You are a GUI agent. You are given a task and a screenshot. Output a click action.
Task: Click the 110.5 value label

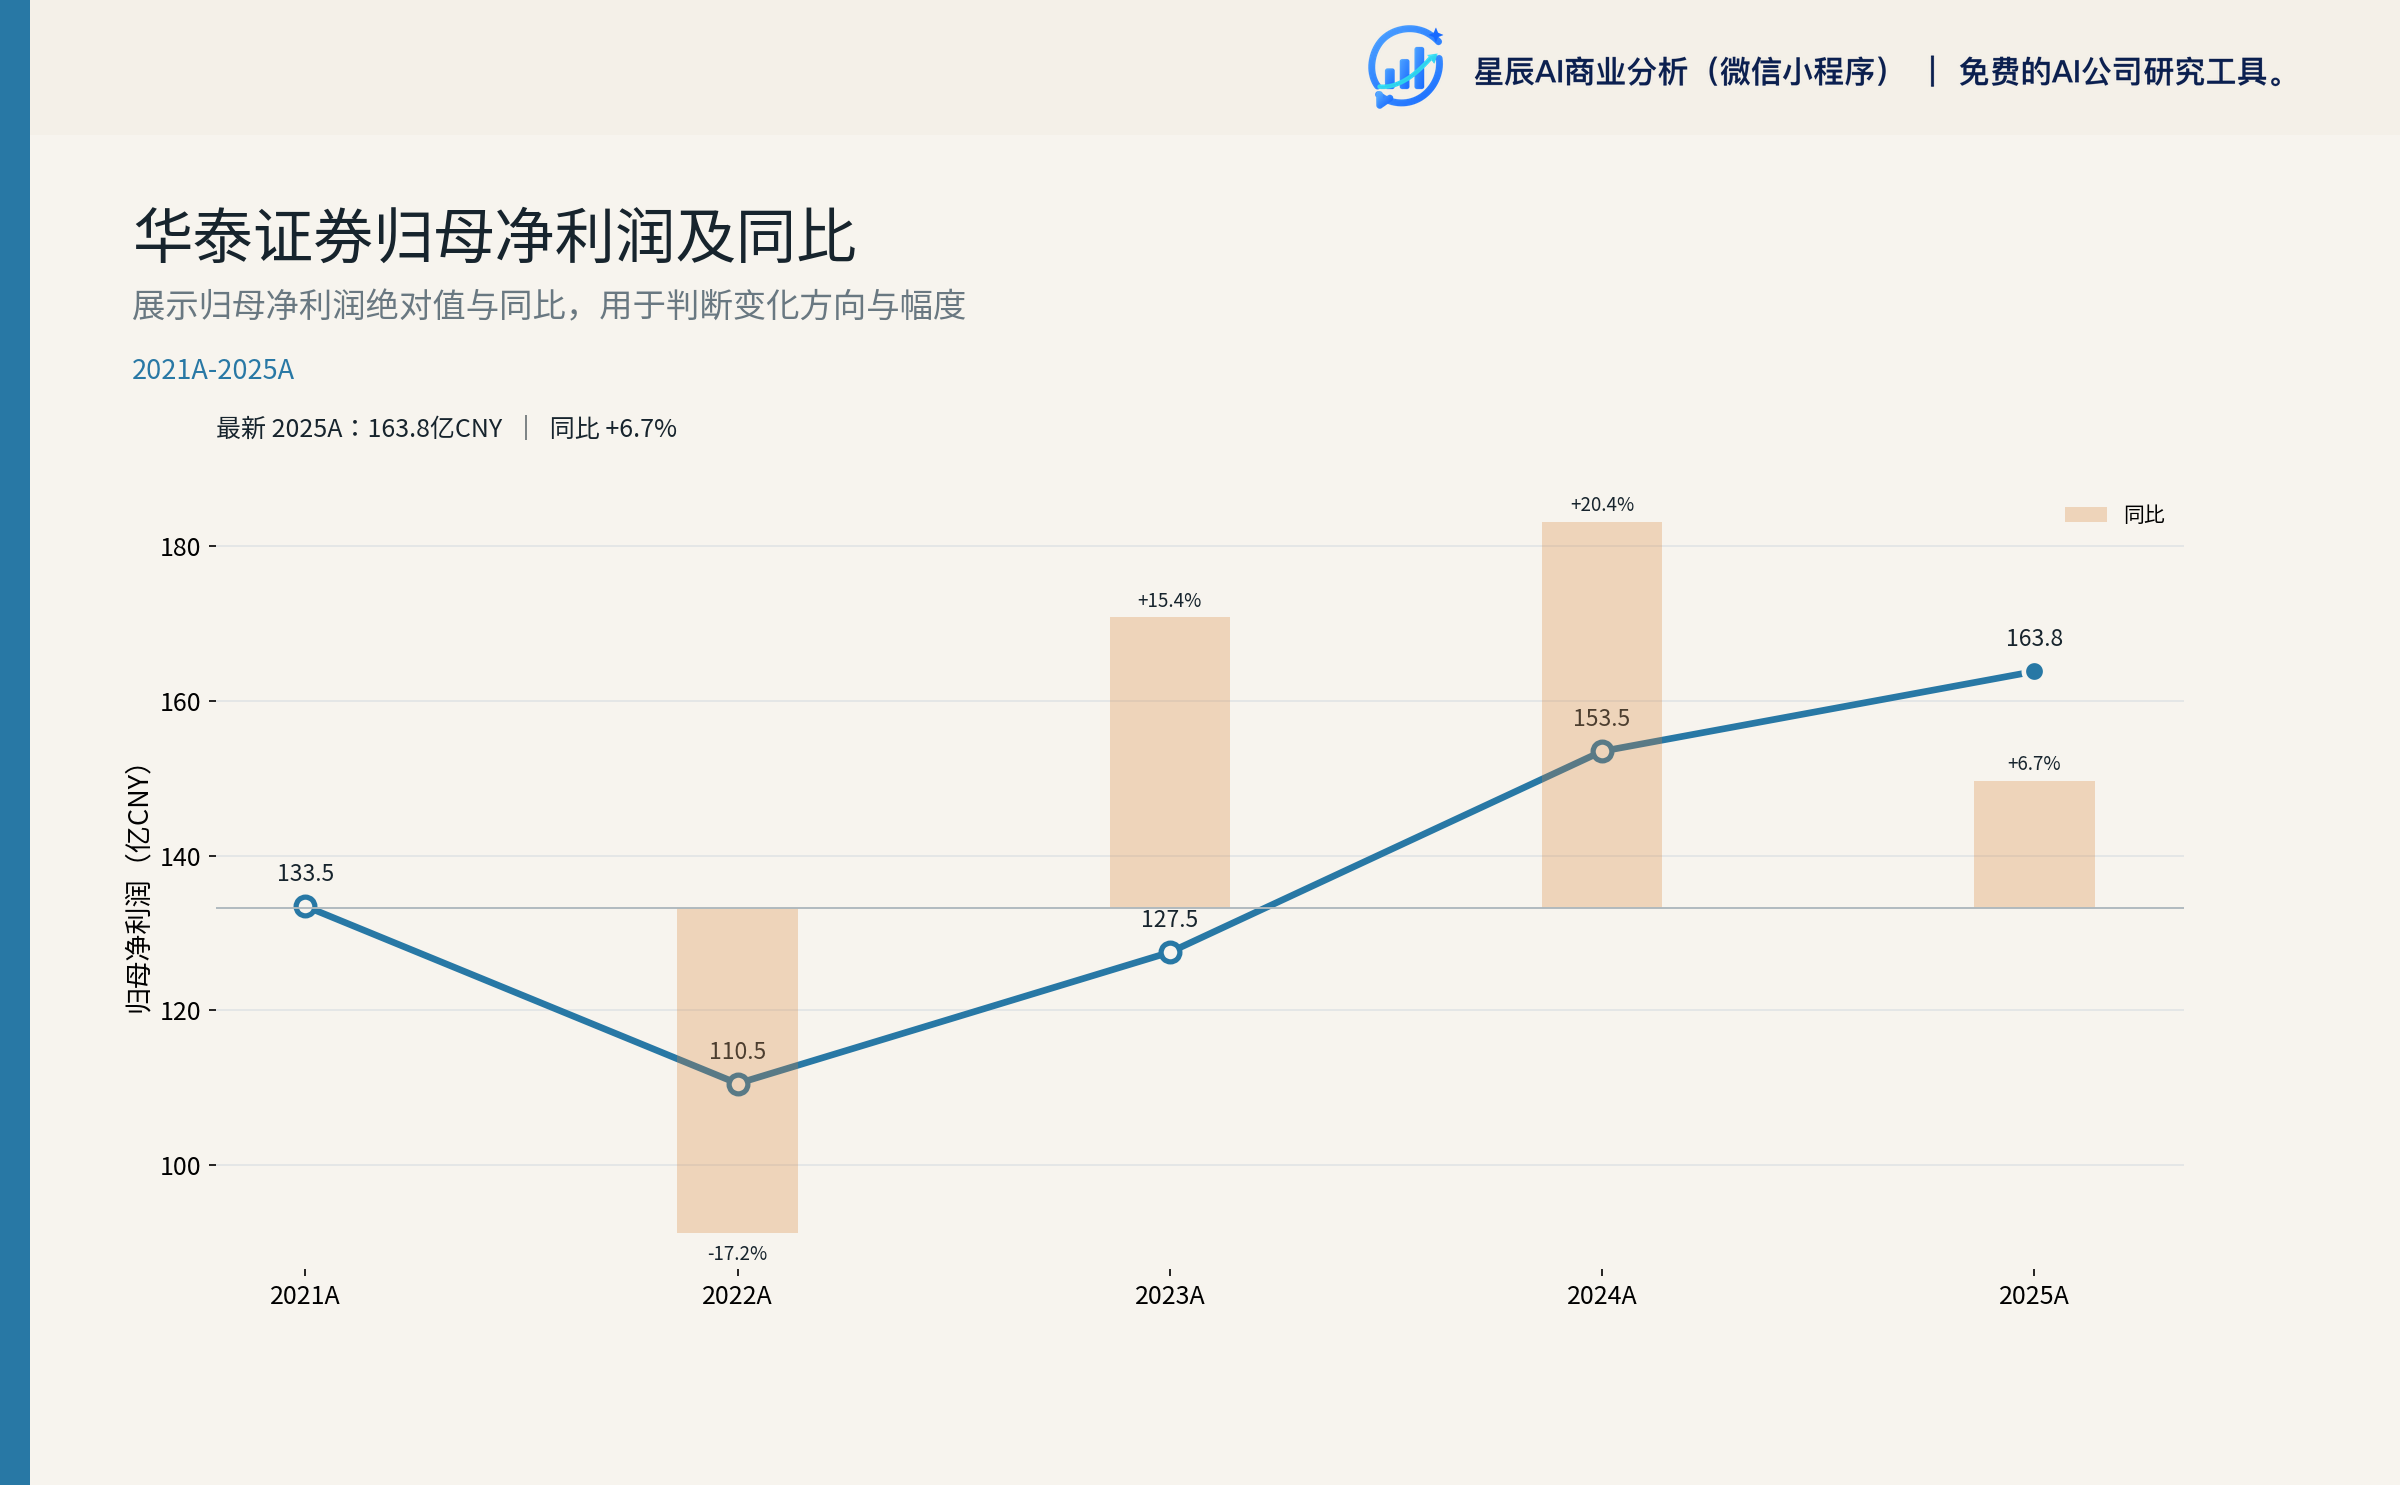738,1051
